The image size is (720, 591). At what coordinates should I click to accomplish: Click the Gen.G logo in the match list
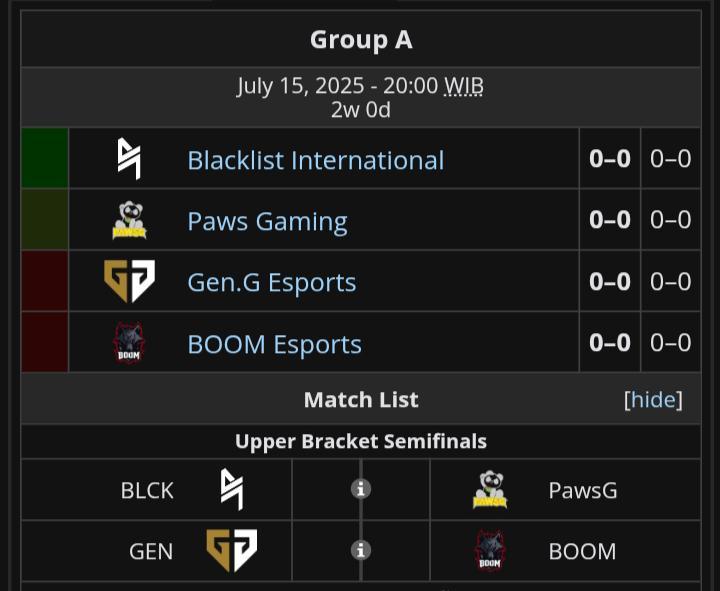(232, 550)
